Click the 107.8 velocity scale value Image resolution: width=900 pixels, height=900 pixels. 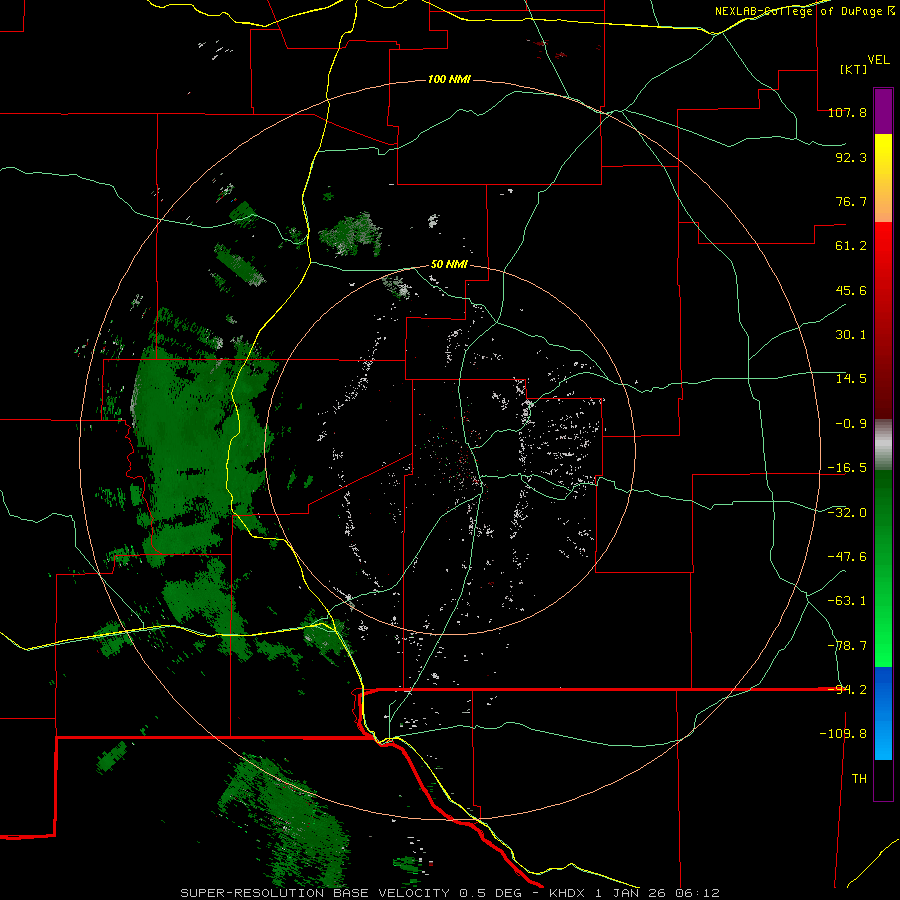coord(847,112)
